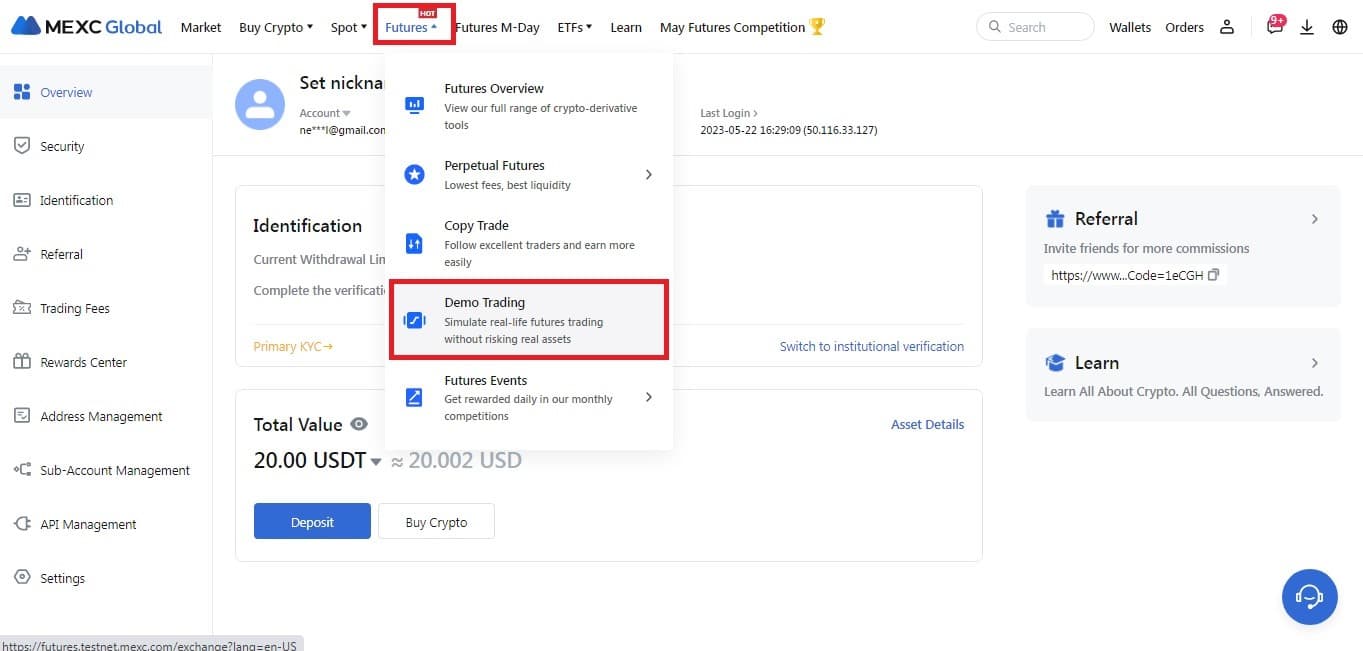Collapse the Futures dropdown menu
The height and width of the screenshot is (651, 1363).
(x=411, y=27)
